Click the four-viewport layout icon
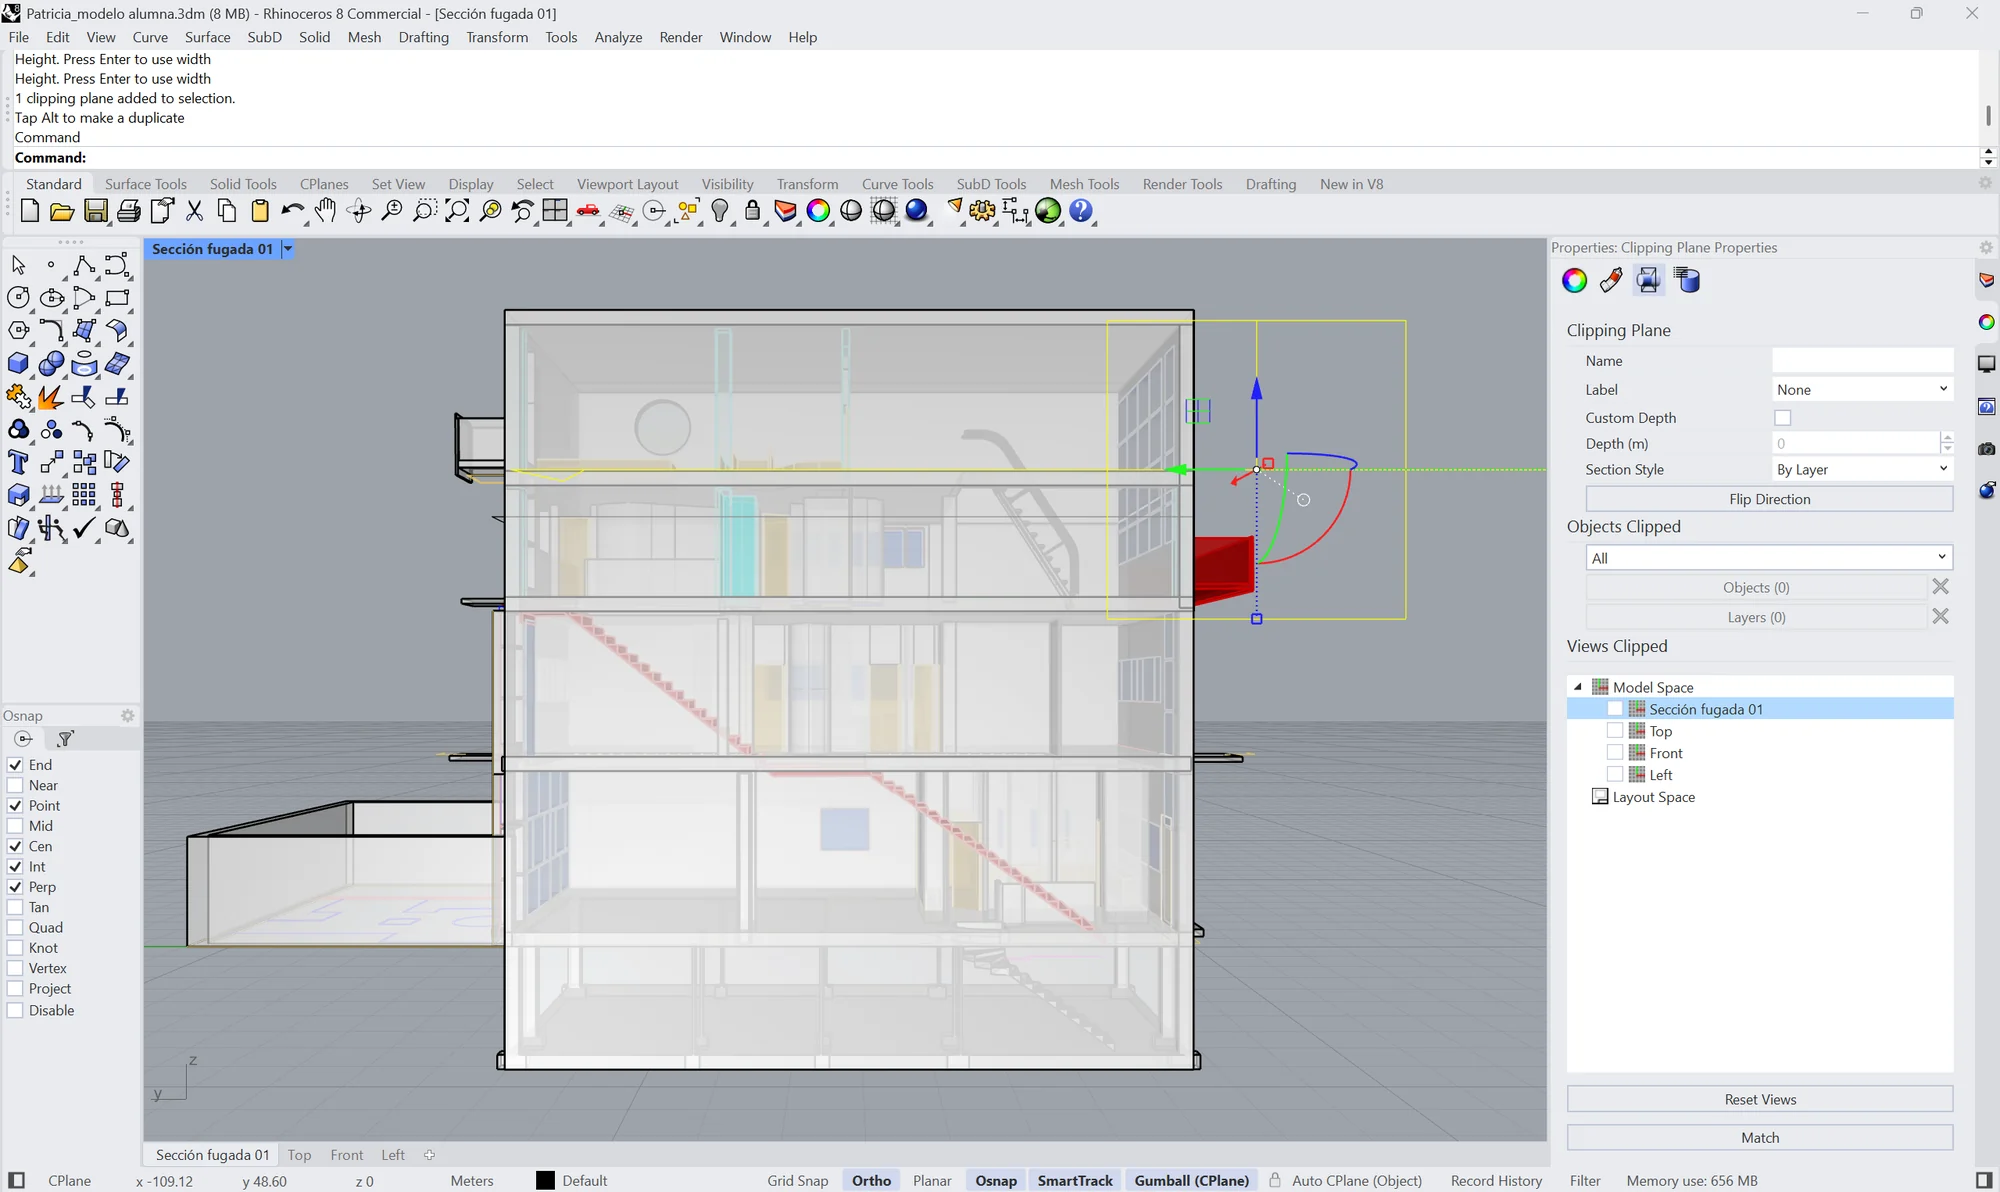This screenshot has width=2000, height=1192. (555, 211)
